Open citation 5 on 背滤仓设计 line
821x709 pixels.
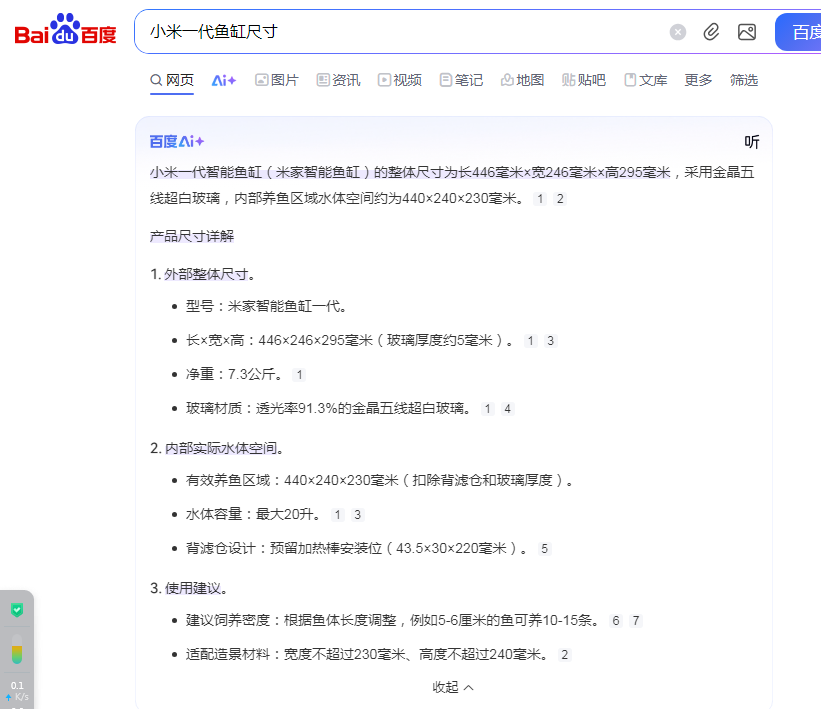pyautogui.click(x=545, y=549)
